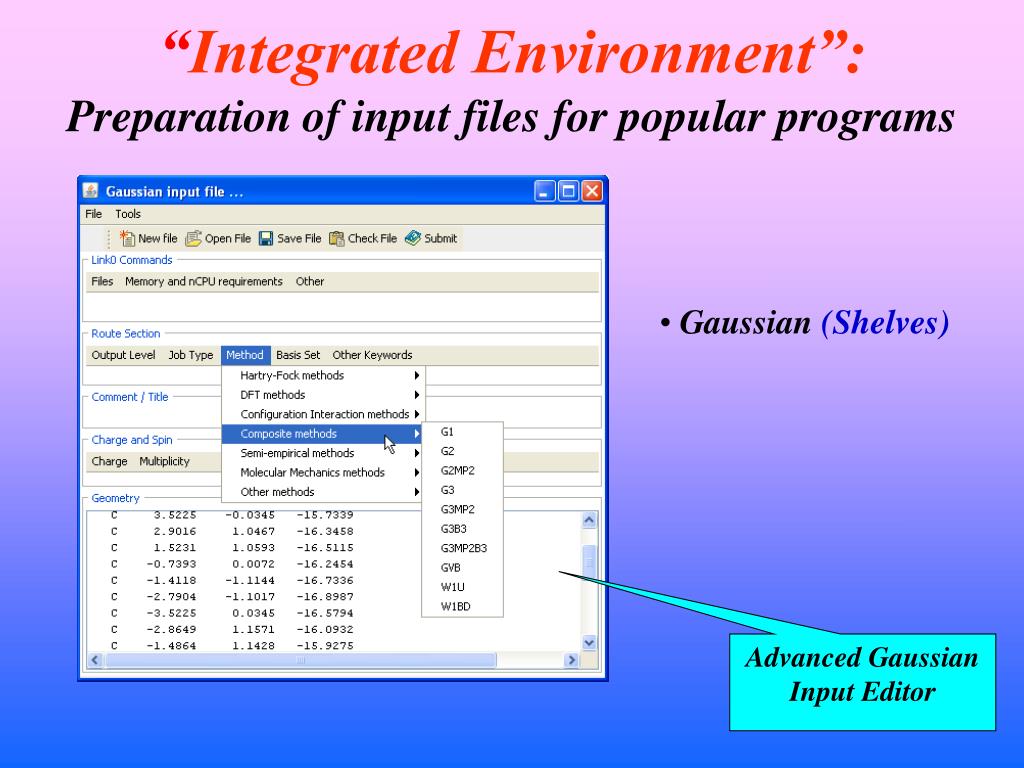Select W1U composite method
1024x768 pixels.
pos(462,587)
